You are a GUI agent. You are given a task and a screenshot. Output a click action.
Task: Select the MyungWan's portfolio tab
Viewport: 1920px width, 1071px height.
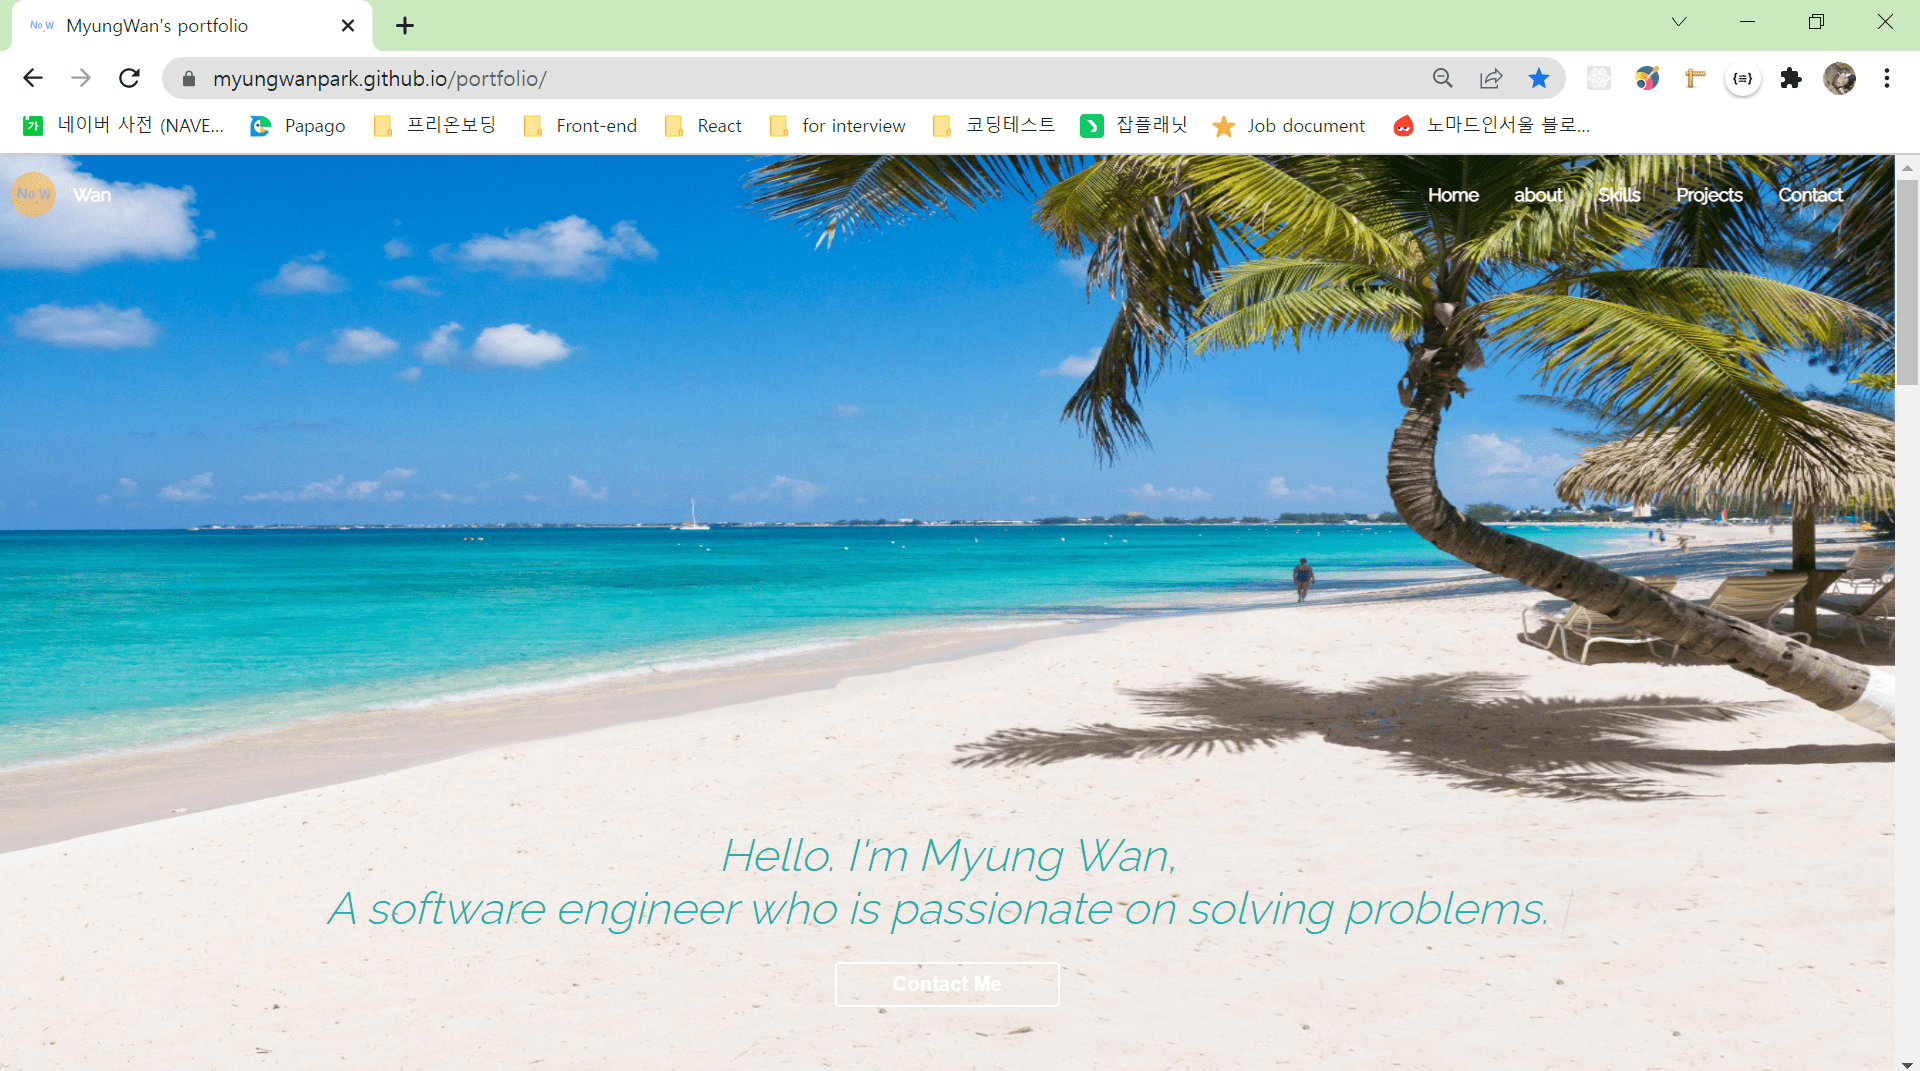click(x=192, y=26)
